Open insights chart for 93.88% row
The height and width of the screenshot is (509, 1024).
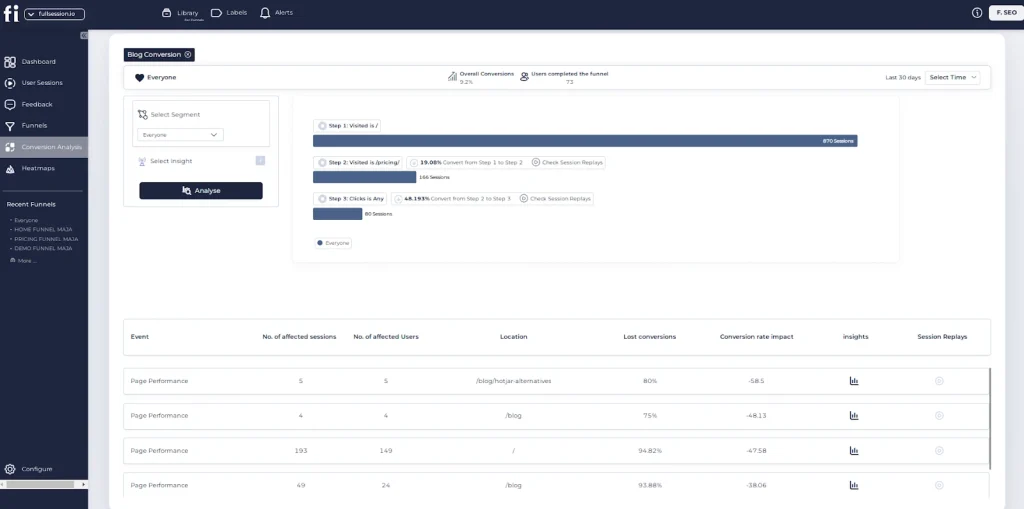854,485
